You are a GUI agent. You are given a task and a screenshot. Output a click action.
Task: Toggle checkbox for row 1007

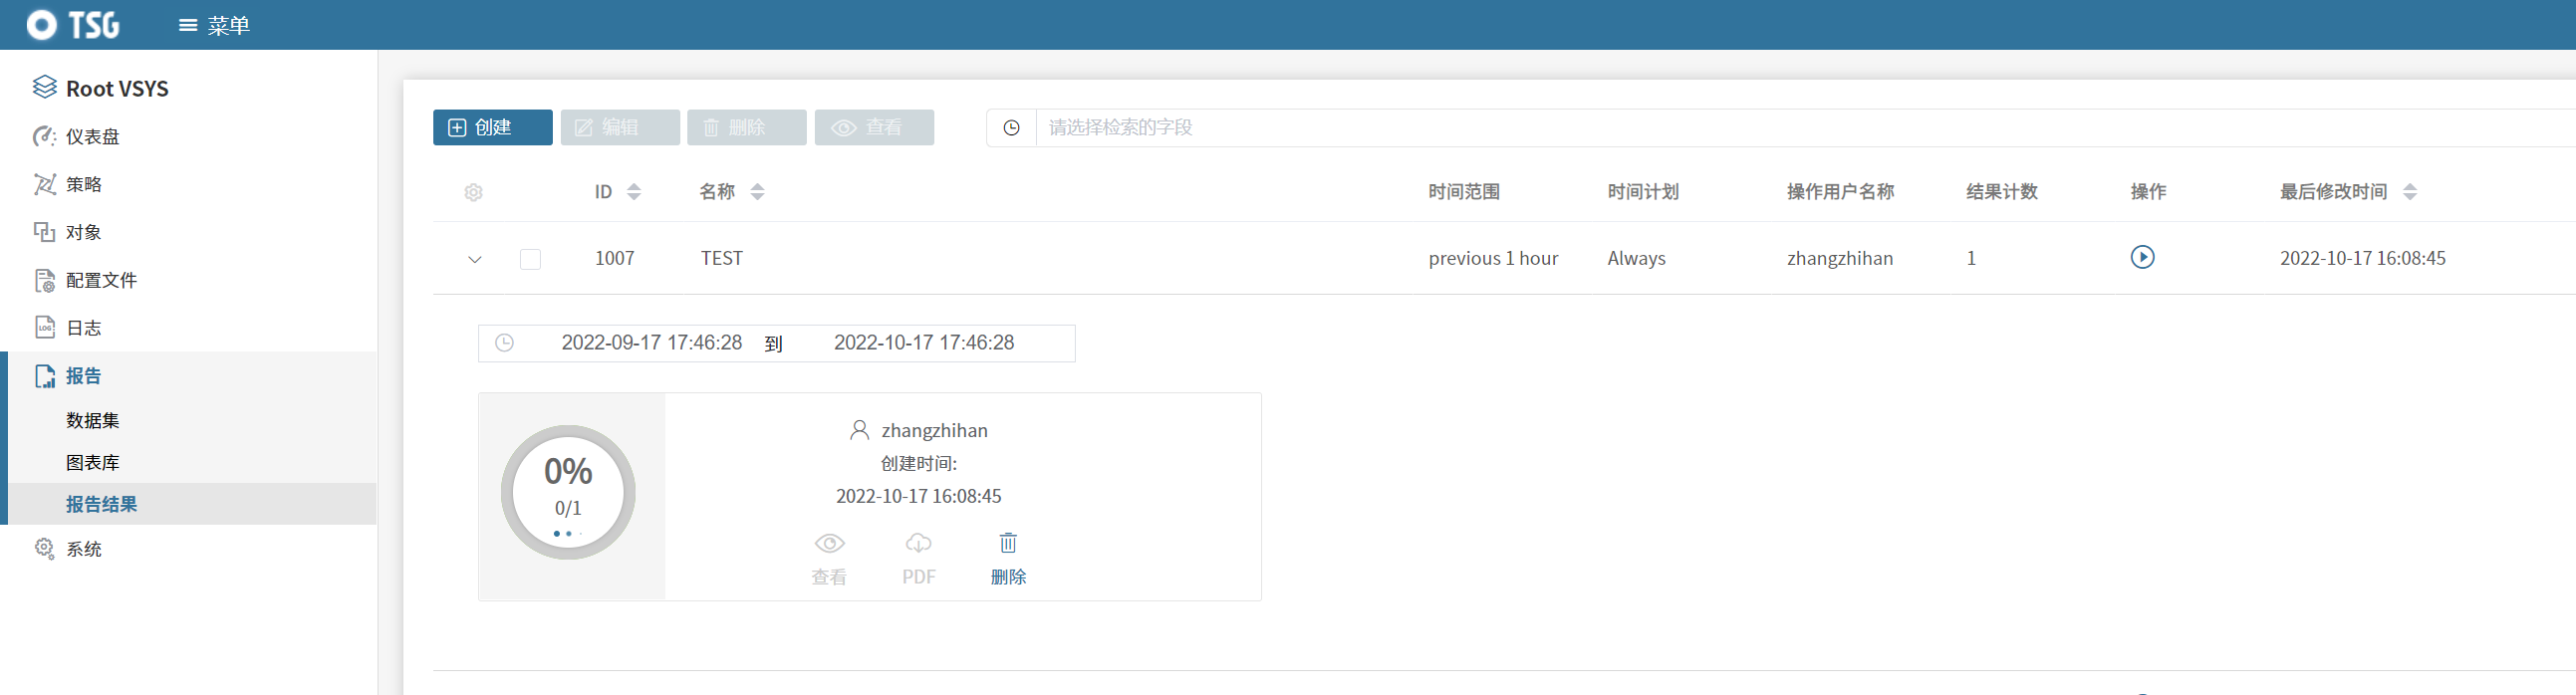(530, 259)
